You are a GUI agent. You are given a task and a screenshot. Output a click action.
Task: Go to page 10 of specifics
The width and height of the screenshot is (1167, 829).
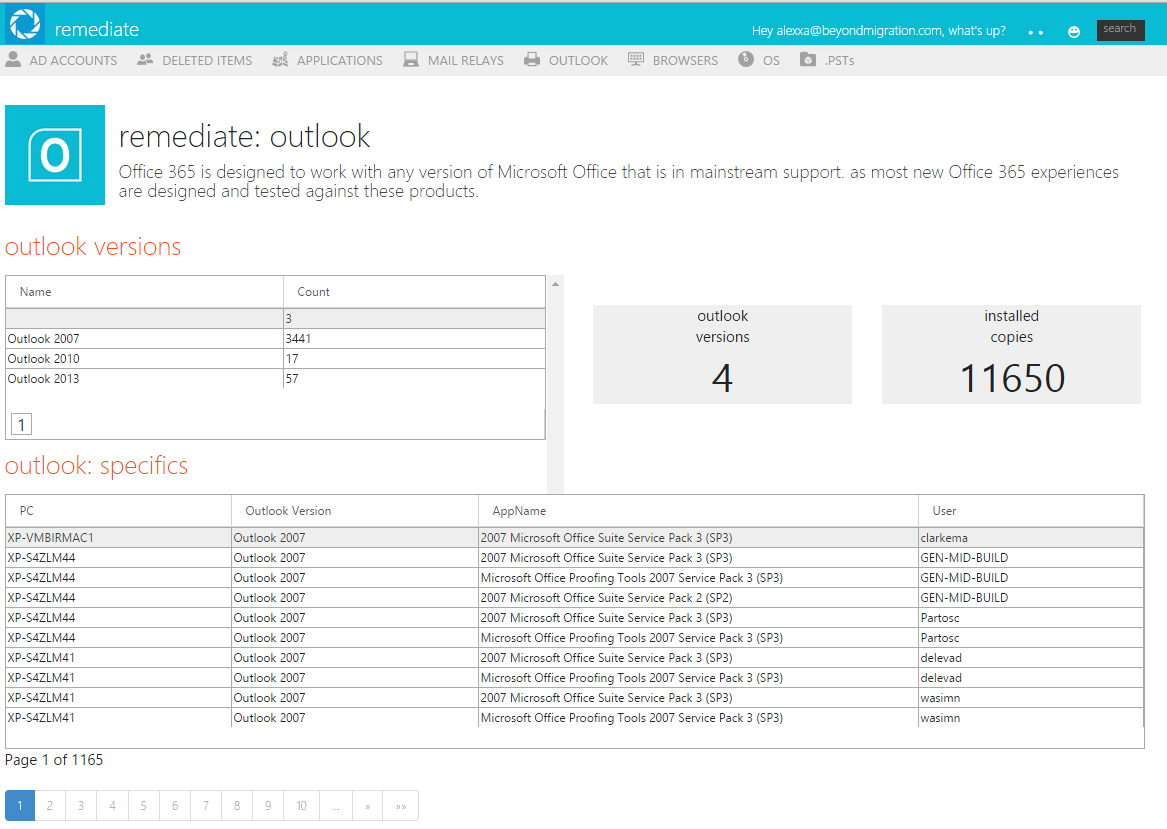click(x=301, y=806)
